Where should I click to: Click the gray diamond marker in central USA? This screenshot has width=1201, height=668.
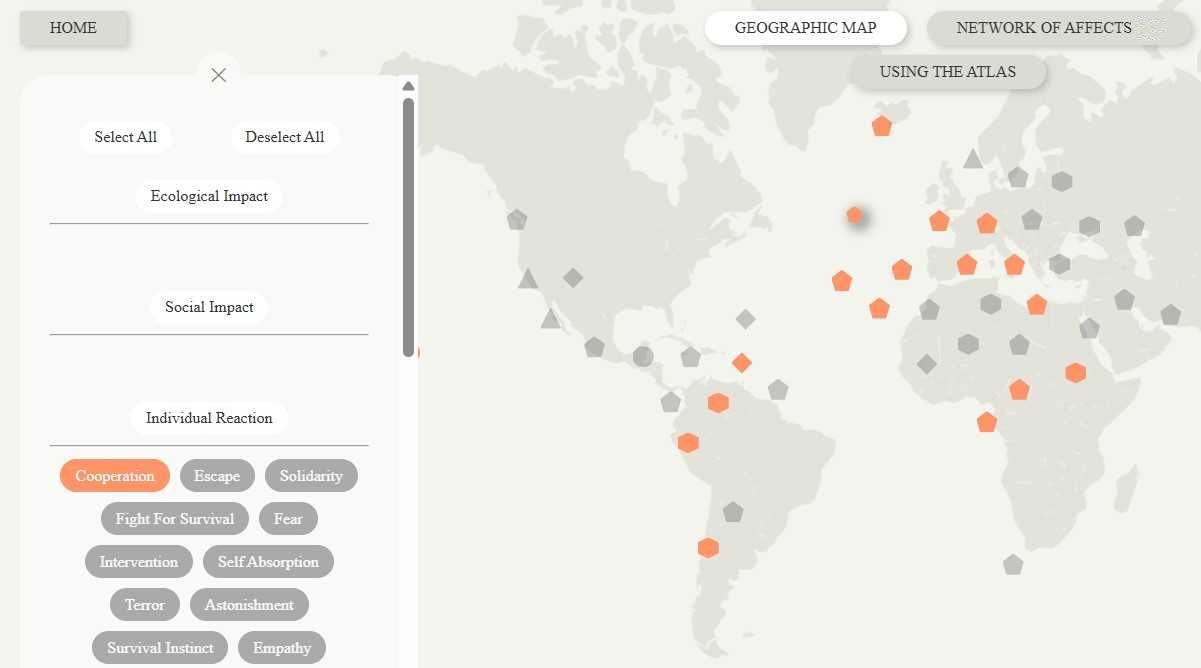(573, 277)
